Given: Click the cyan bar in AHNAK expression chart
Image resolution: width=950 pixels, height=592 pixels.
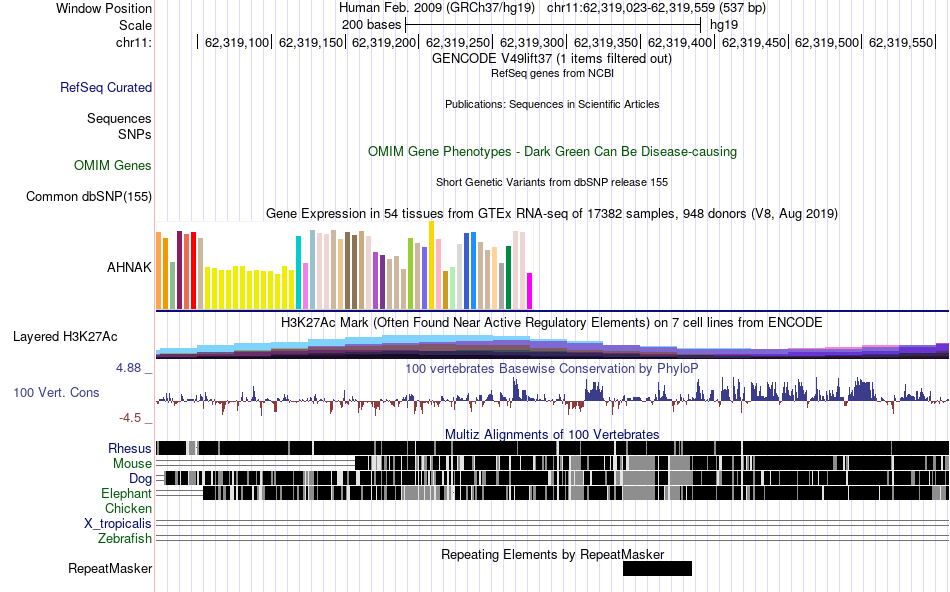Looking at the screenshot, I should (x=298, y=273).
